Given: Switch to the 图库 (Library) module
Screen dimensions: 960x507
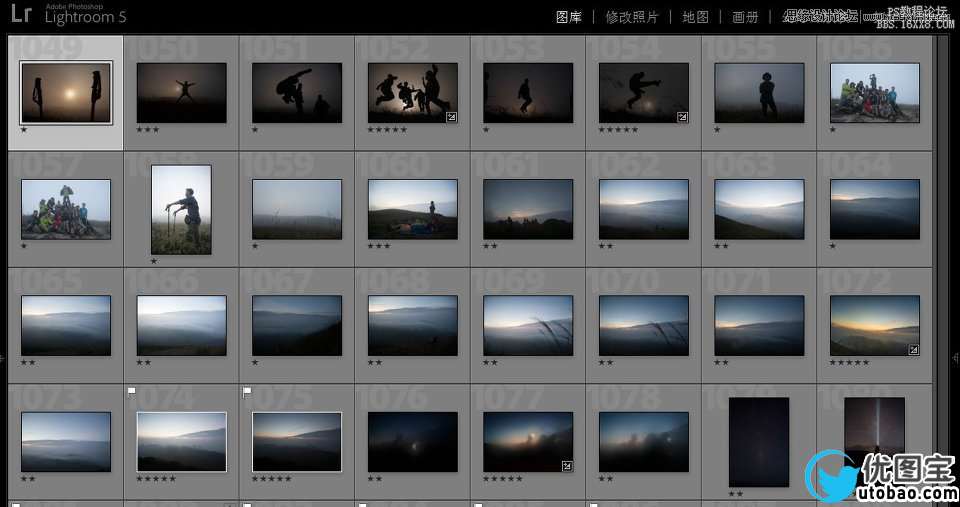Looking at the screenshot, I should pos(569,17).
